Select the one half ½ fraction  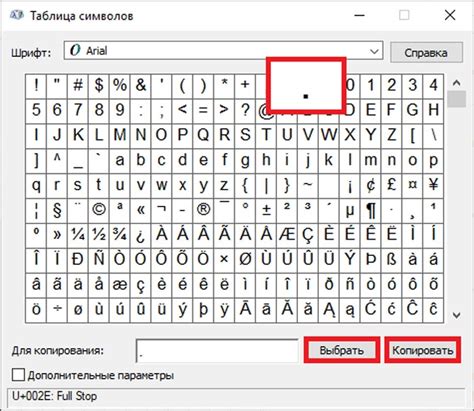click(x=99, y=236)
